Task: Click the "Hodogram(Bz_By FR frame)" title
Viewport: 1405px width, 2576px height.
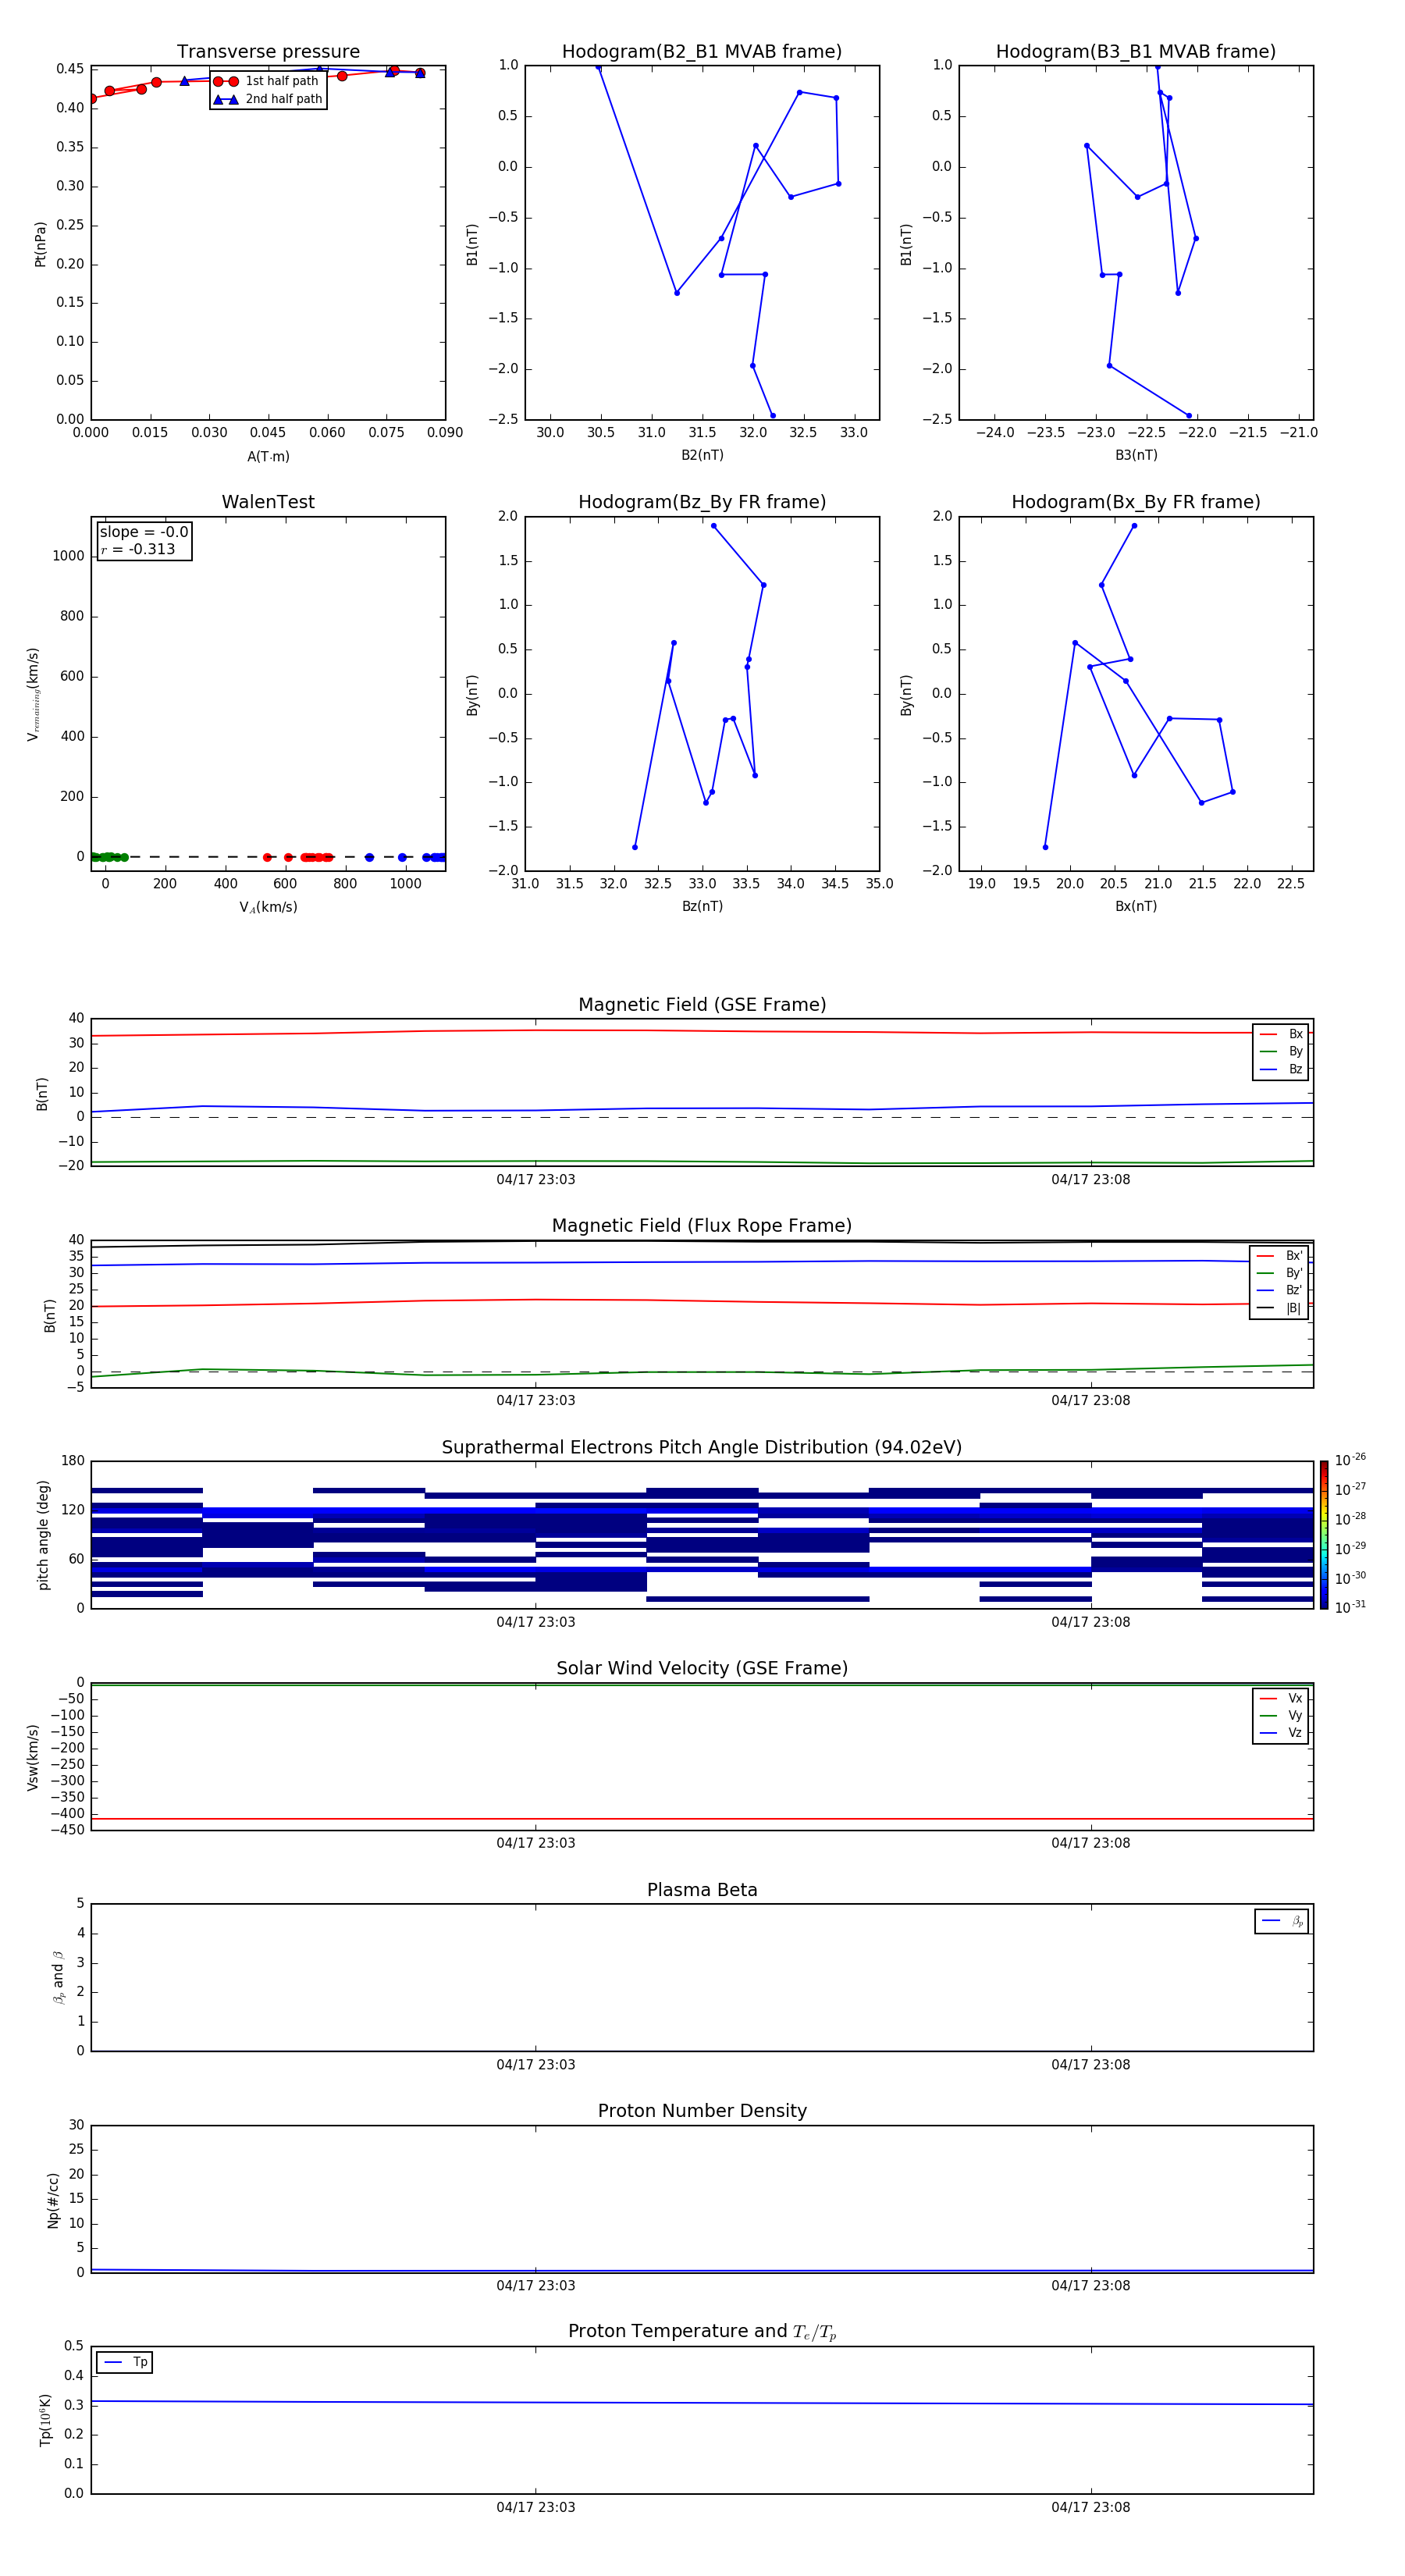Action: [x=702, y=502]
